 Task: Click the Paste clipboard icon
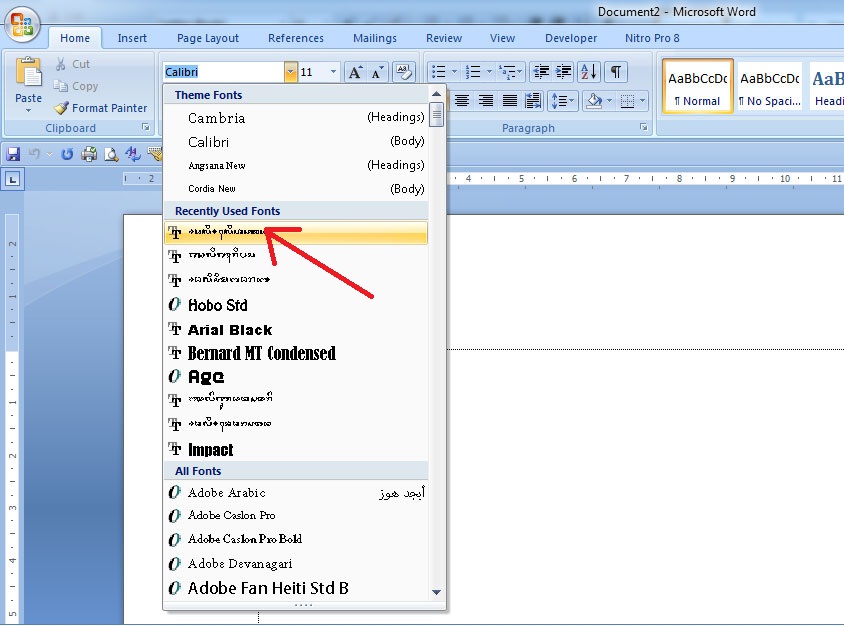point(29,73)
